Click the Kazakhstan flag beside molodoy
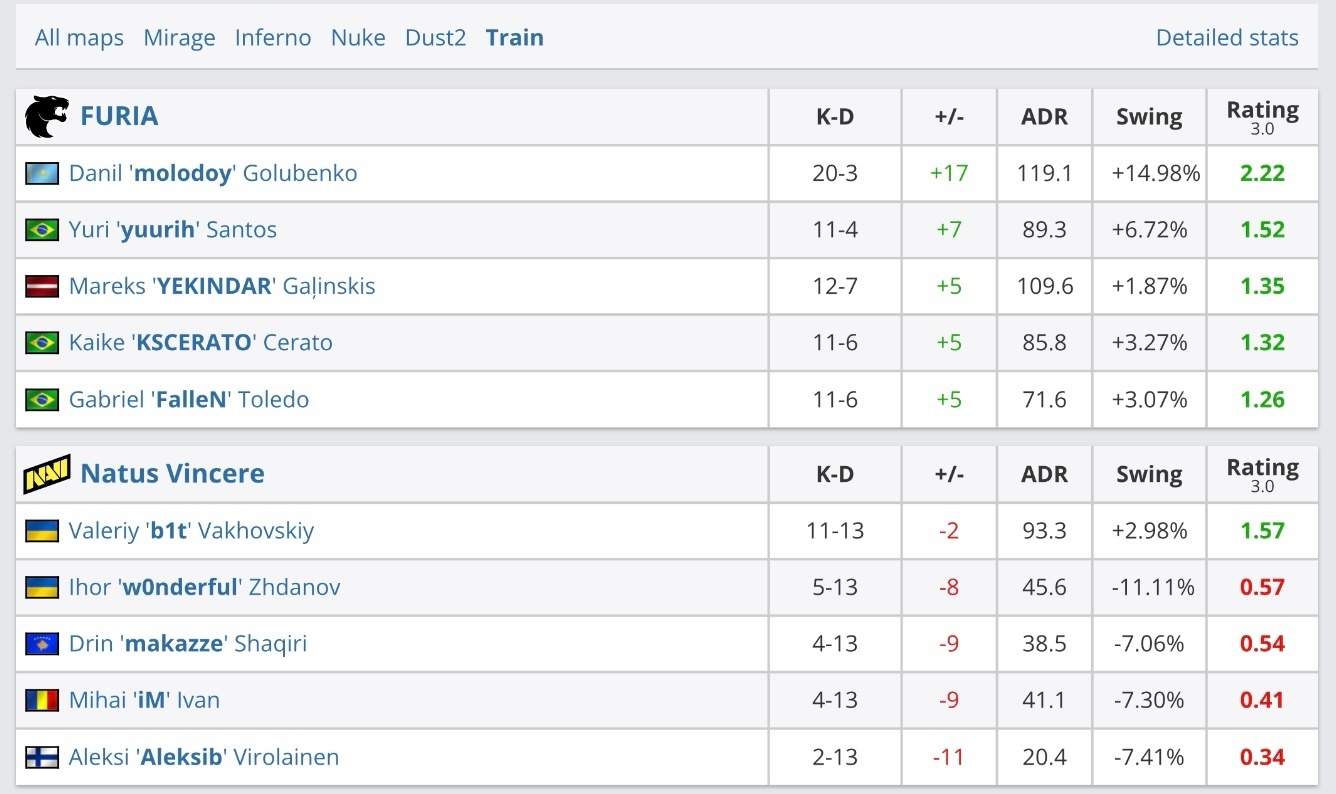The height and width of the screenshot is (794, 1336). point(42,173)
